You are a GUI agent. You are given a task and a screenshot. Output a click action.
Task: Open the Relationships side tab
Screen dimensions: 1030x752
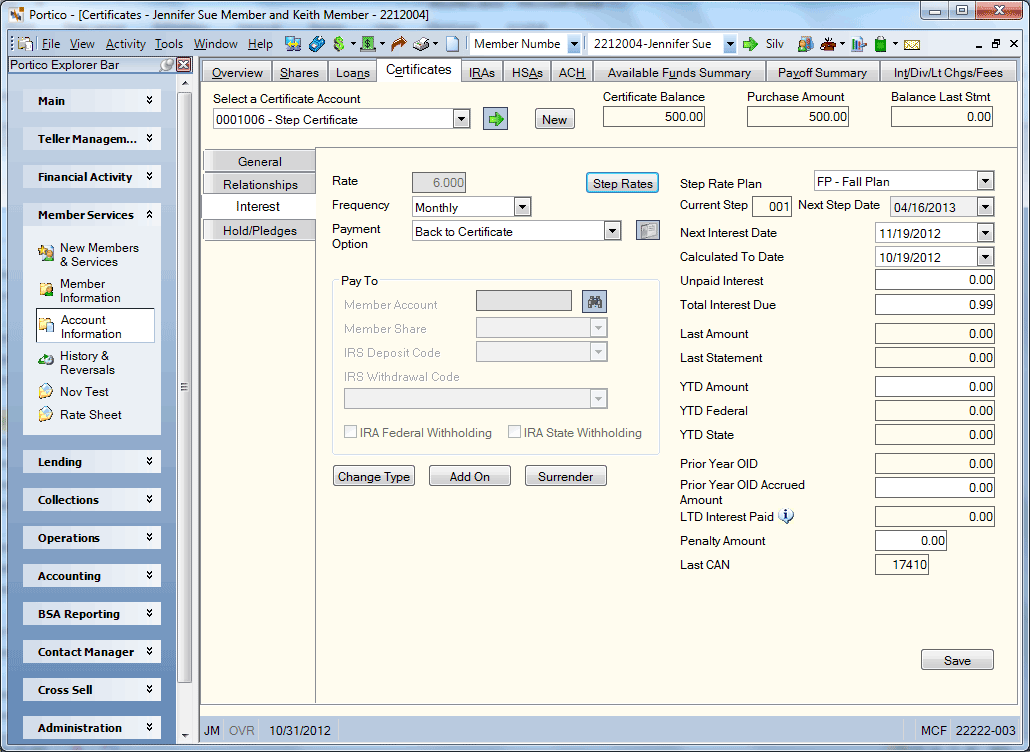tap(259, 185)
